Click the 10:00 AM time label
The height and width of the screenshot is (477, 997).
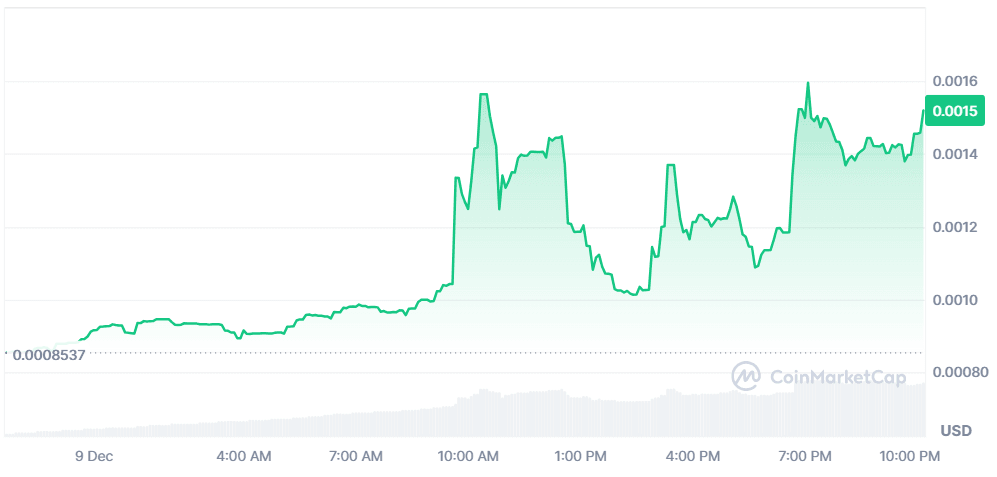pyautogui.click(x=469, y=456)
